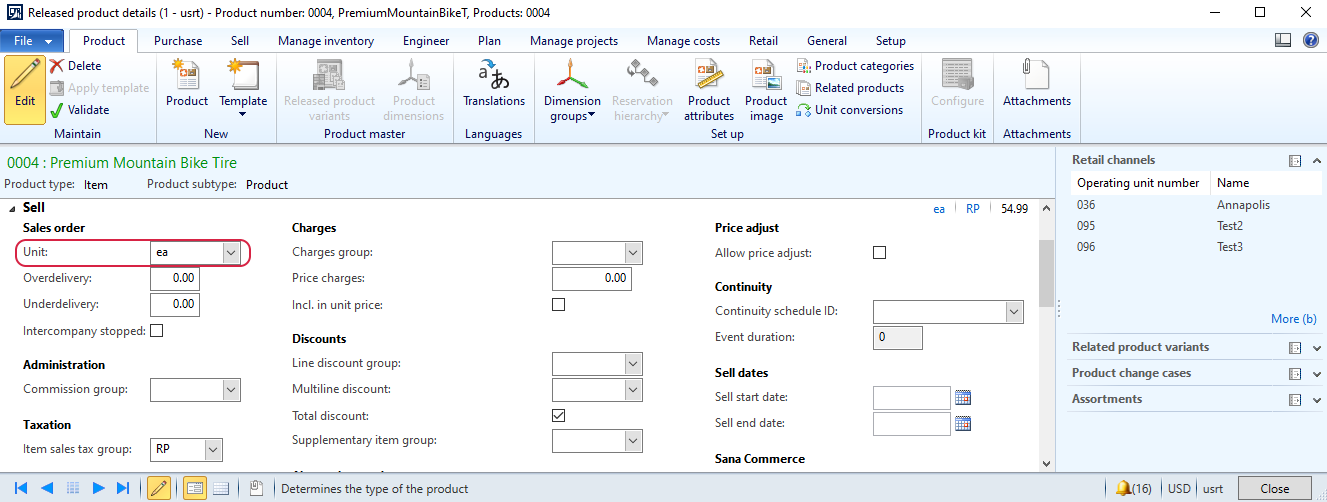Collapse the Sell section expander
Viewport: 1327px width, 502px height.
(x=13, y=207)
